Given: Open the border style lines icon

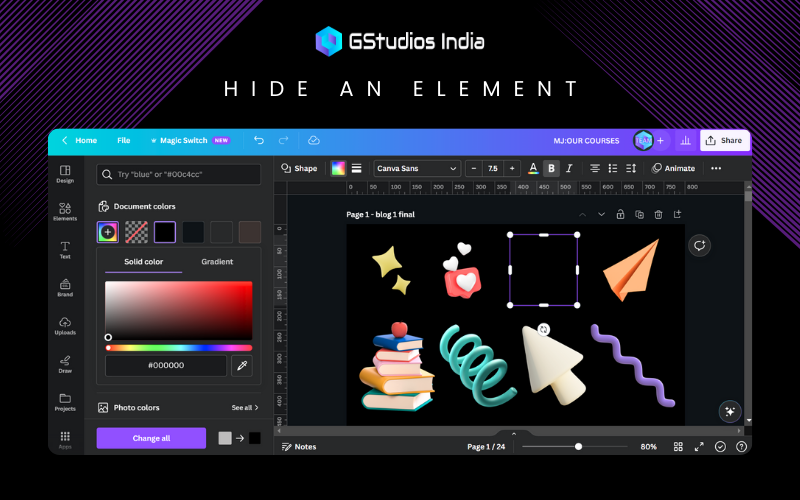Looking at the screenshot, I should [x=357, y=168].
